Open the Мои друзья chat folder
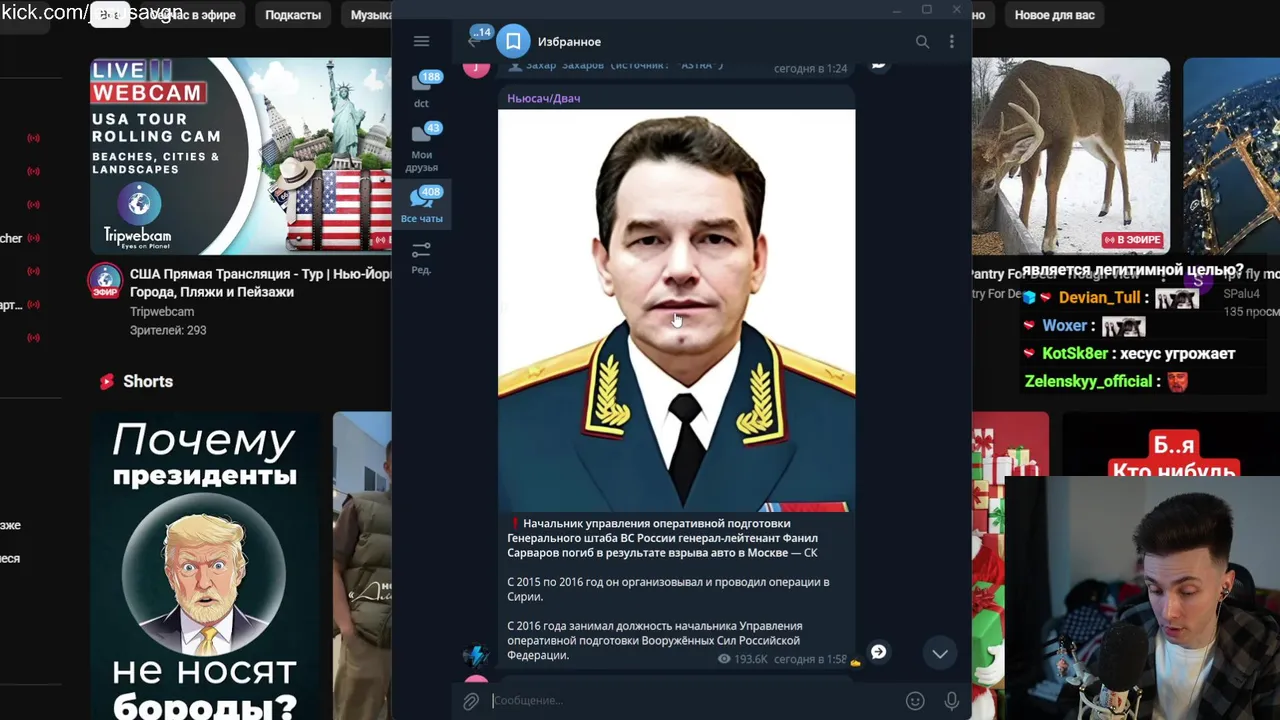The height and width of the screenshot is (720, 1280). pos(421,147)
